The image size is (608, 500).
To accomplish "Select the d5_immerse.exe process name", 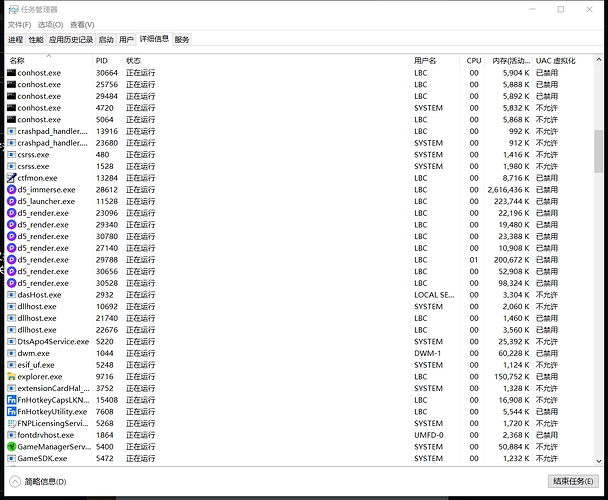I will click(47, 190).
